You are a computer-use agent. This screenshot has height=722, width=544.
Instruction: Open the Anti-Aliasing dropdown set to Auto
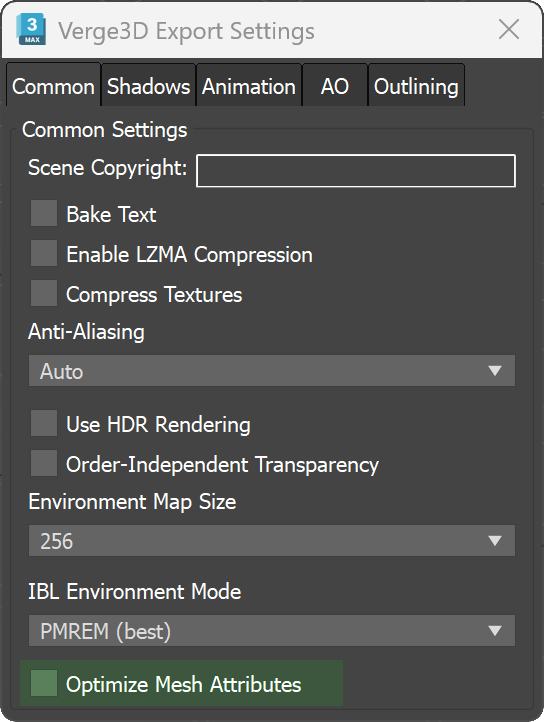click(272, 371)
